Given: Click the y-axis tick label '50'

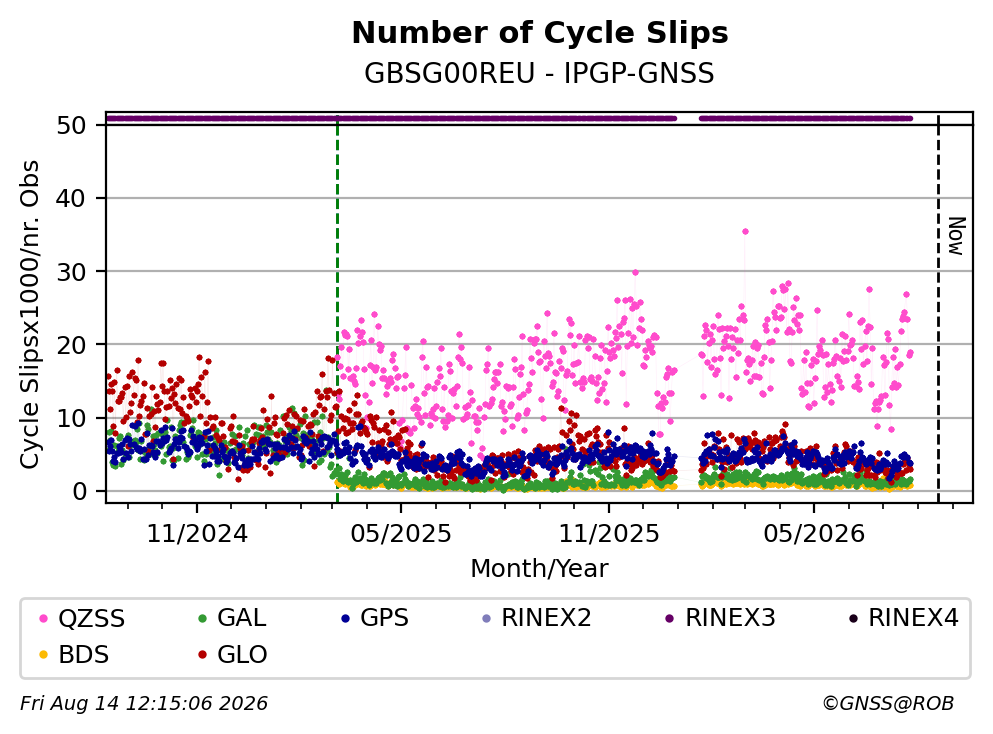Looking at the screenshot, I should pos(72,125).
